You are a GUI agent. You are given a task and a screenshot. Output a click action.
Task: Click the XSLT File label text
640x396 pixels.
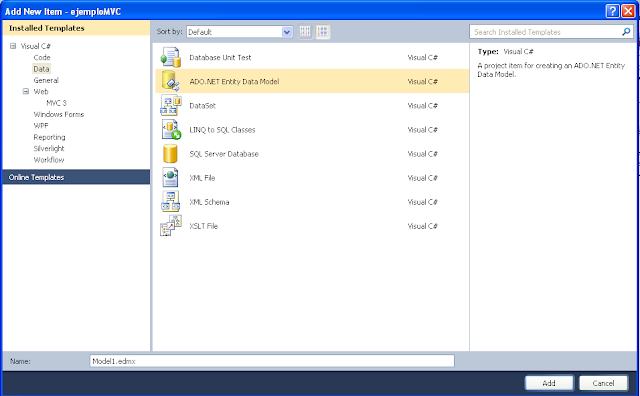click(x=203, y=226)
